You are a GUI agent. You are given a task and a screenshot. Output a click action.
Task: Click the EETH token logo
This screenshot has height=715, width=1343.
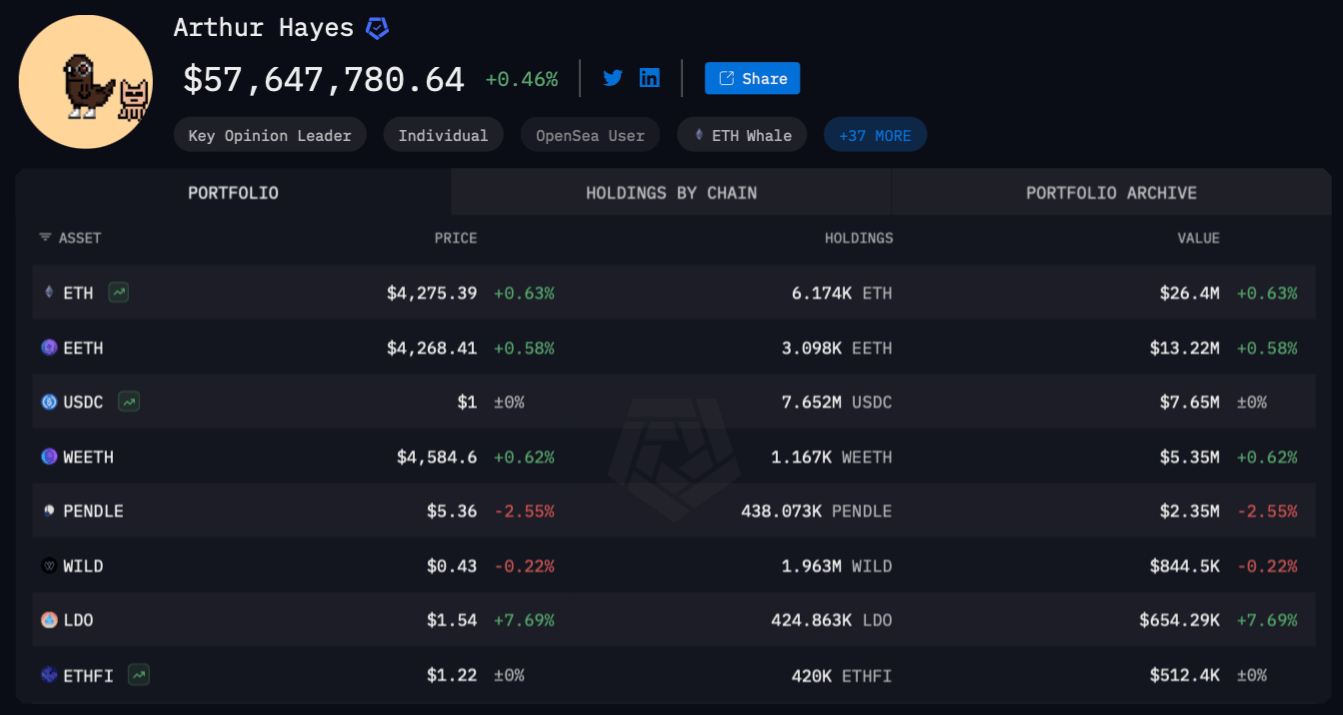click(49, 348)
